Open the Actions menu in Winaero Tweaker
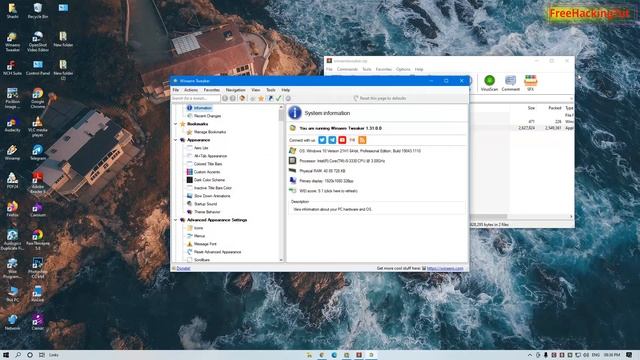 [191, 90]
